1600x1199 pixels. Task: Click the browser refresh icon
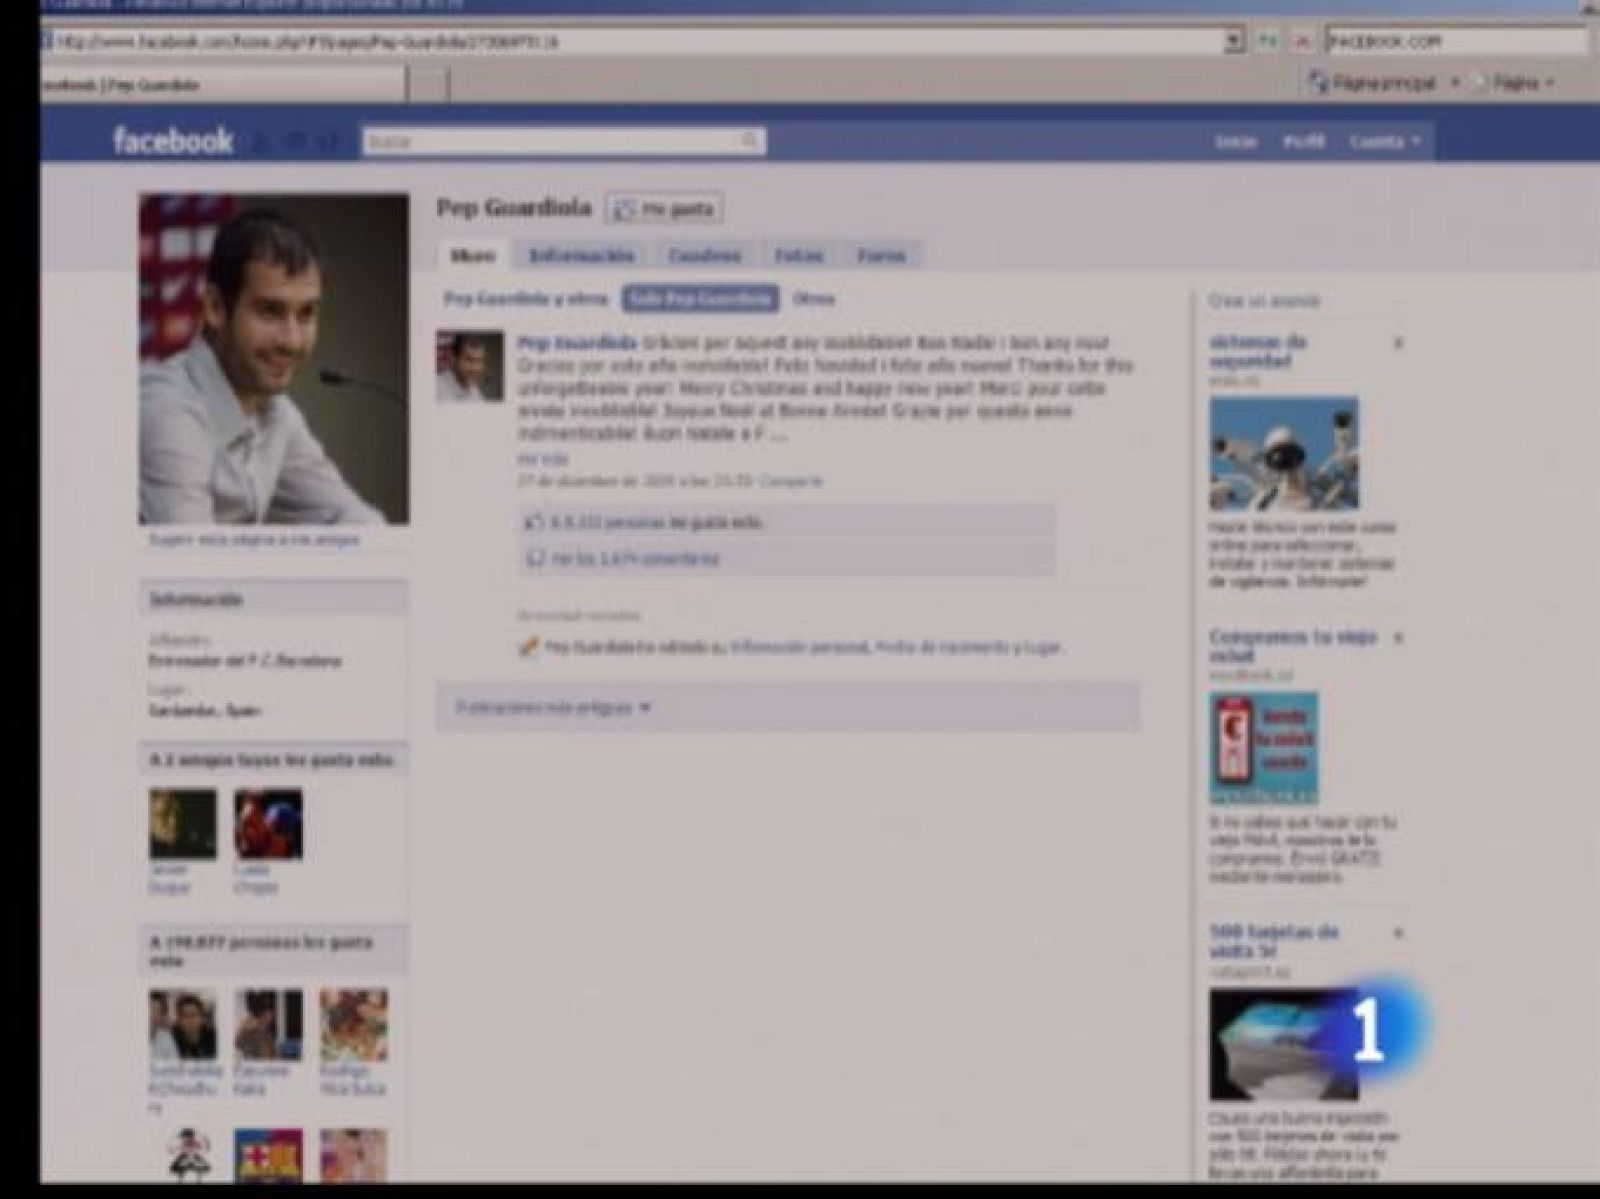1268,42
